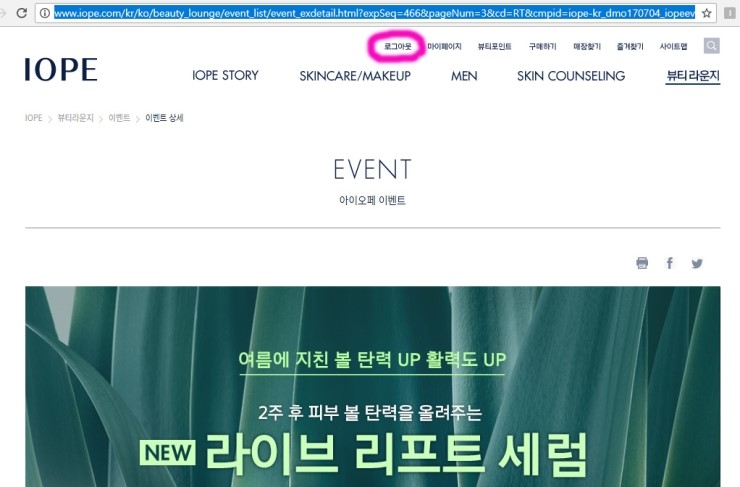Click the browser address bar URL
Screen dimensions: 740x487
click(x=374, y=13)
